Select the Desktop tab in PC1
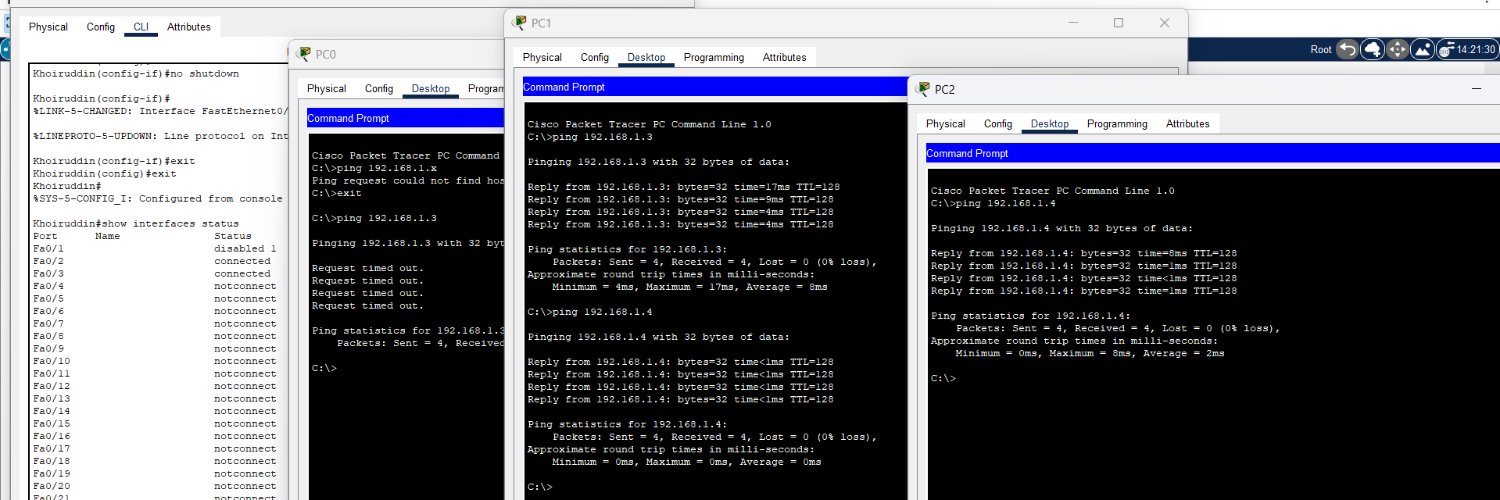The image size is (1500, 500). pos(647,57)
